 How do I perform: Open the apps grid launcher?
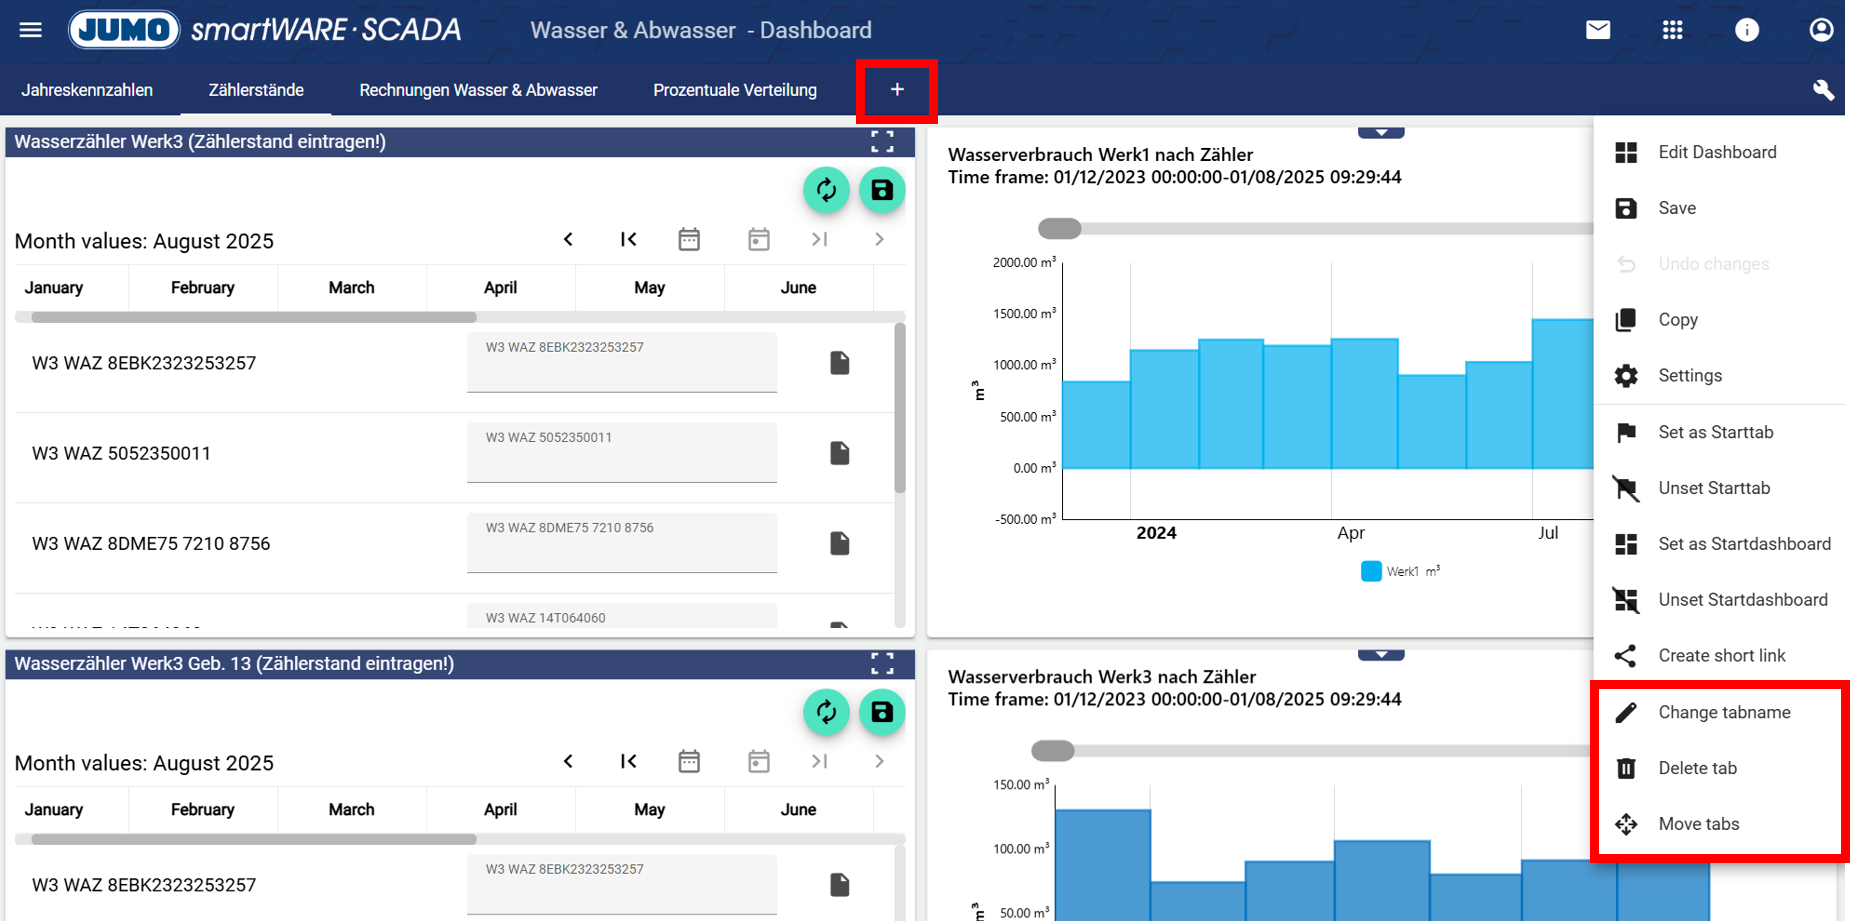[x=1672, y=30]
